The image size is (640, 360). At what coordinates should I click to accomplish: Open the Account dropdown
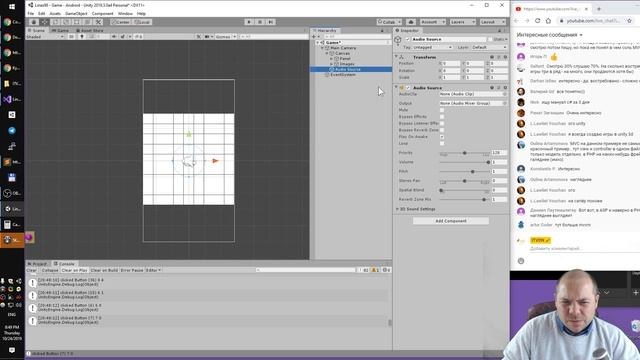point(432,22)
